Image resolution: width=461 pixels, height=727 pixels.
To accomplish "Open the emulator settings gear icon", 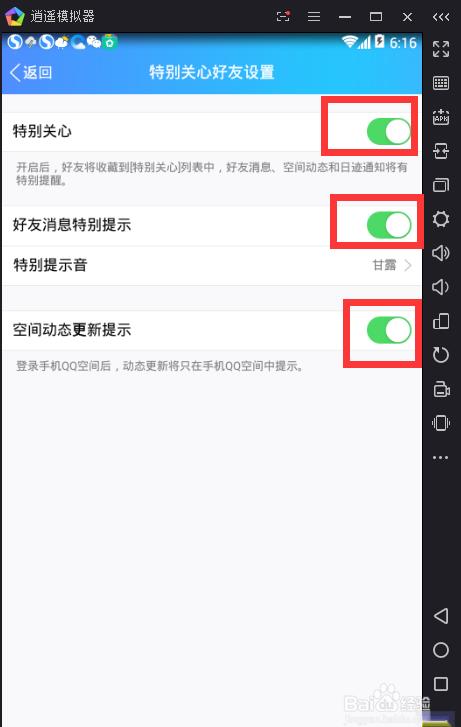I will (441, 219).
